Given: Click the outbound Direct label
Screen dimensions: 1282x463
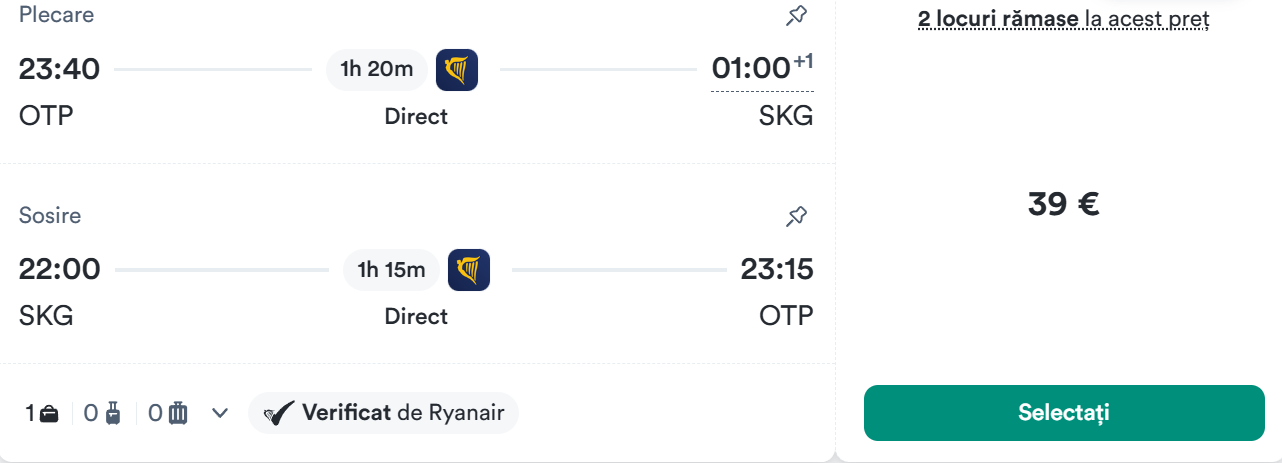Looking at the screenshot, I should point(416,117).
